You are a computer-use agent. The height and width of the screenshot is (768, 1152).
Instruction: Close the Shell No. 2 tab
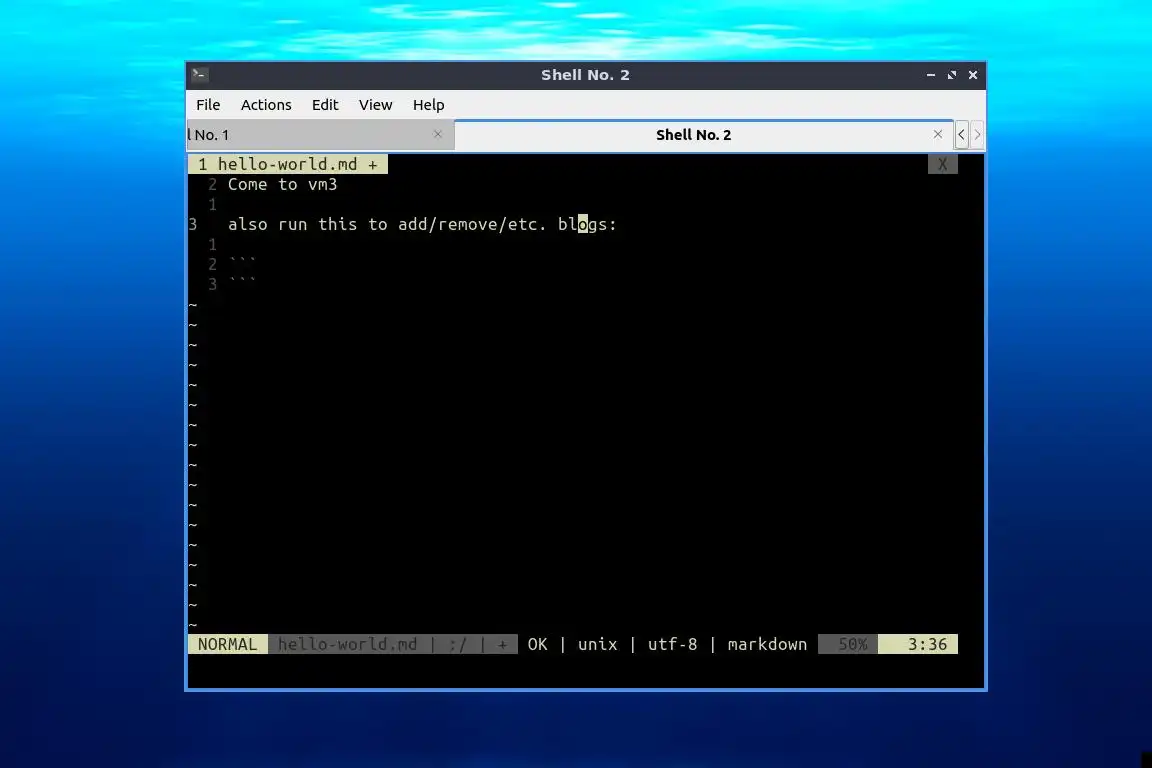click(x=937, y=134)
